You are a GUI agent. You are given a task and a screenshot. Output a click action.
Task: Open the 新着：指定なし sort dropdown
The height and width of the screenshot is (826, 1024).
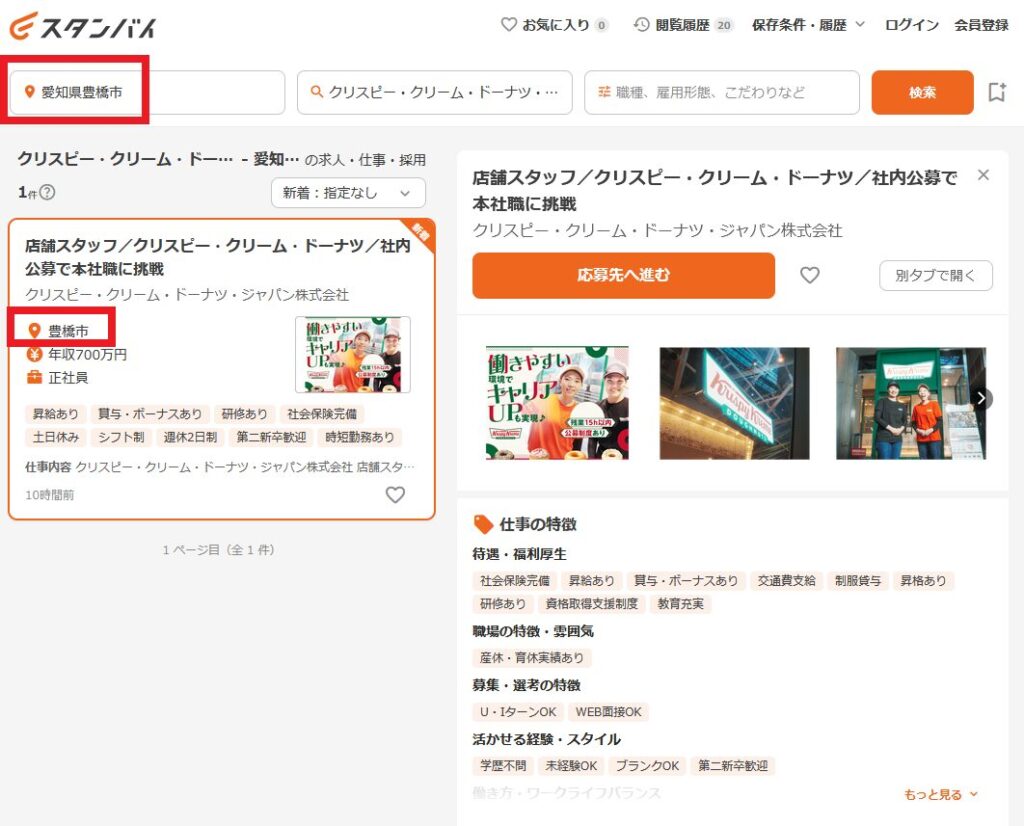[348, 193]
